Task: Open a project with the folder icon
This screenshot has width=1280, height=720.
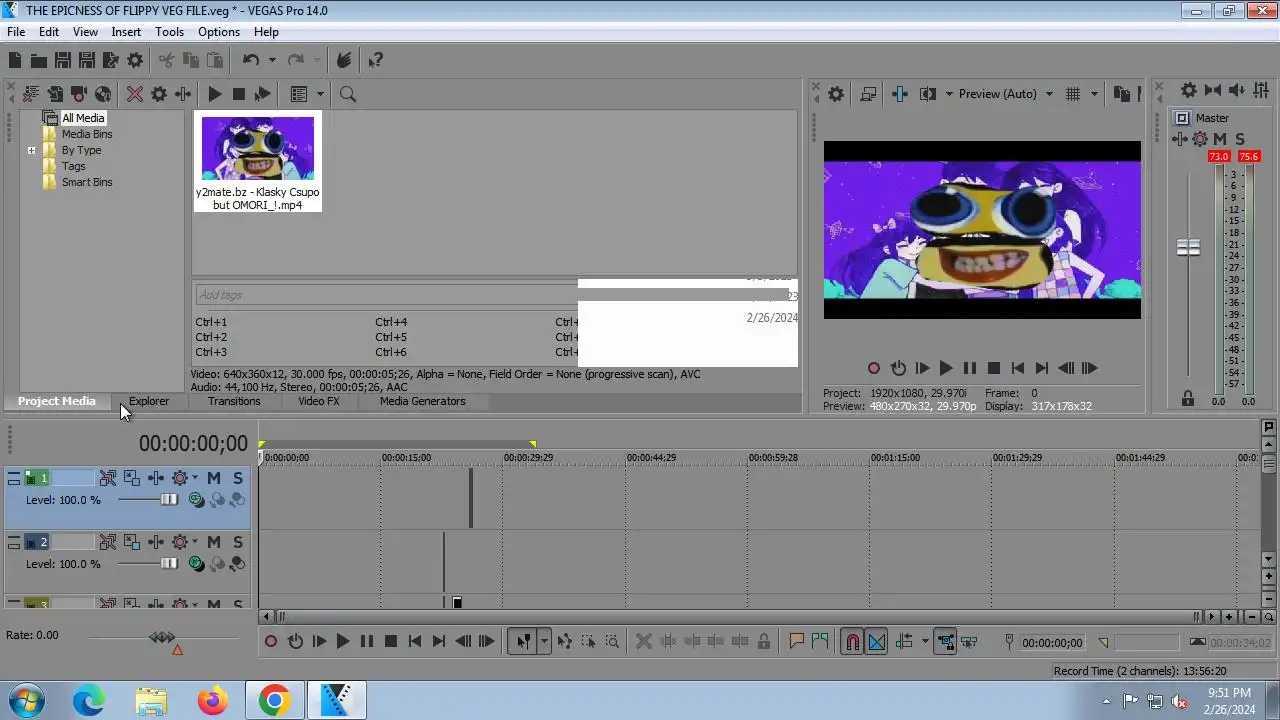Action: pos(39,60)
